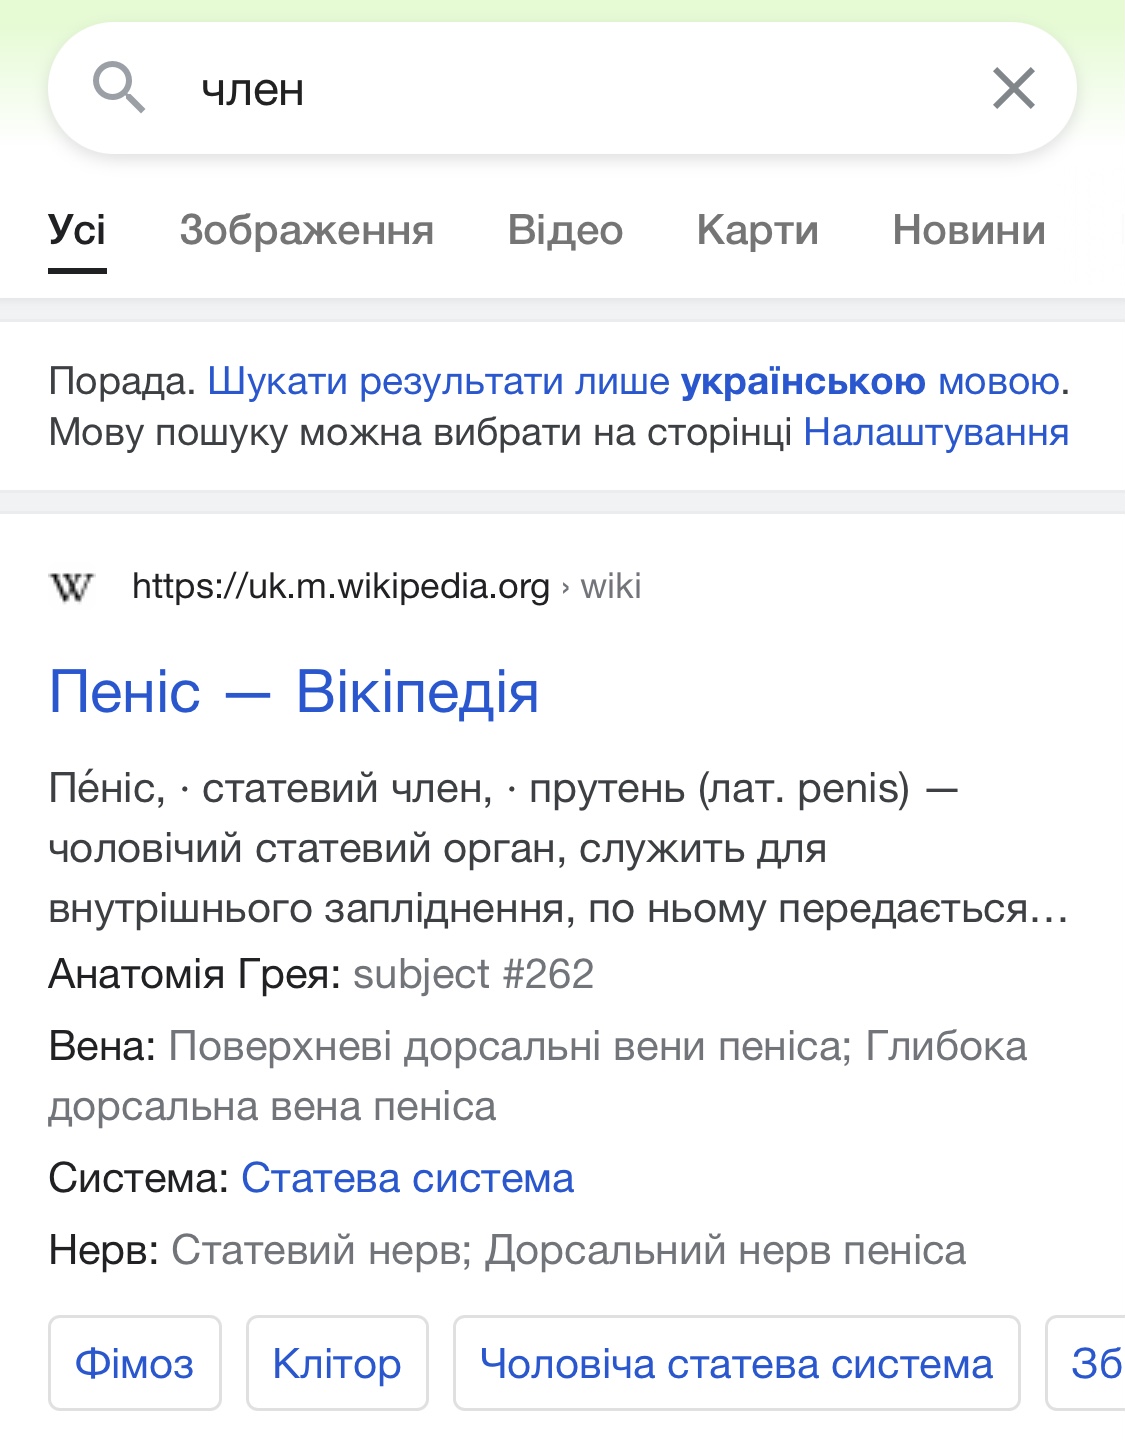Image resolution: width=1125 pixels, height=1440 pixels.
Task: Clear the search query with X icon
Action: pos(1013,88)
